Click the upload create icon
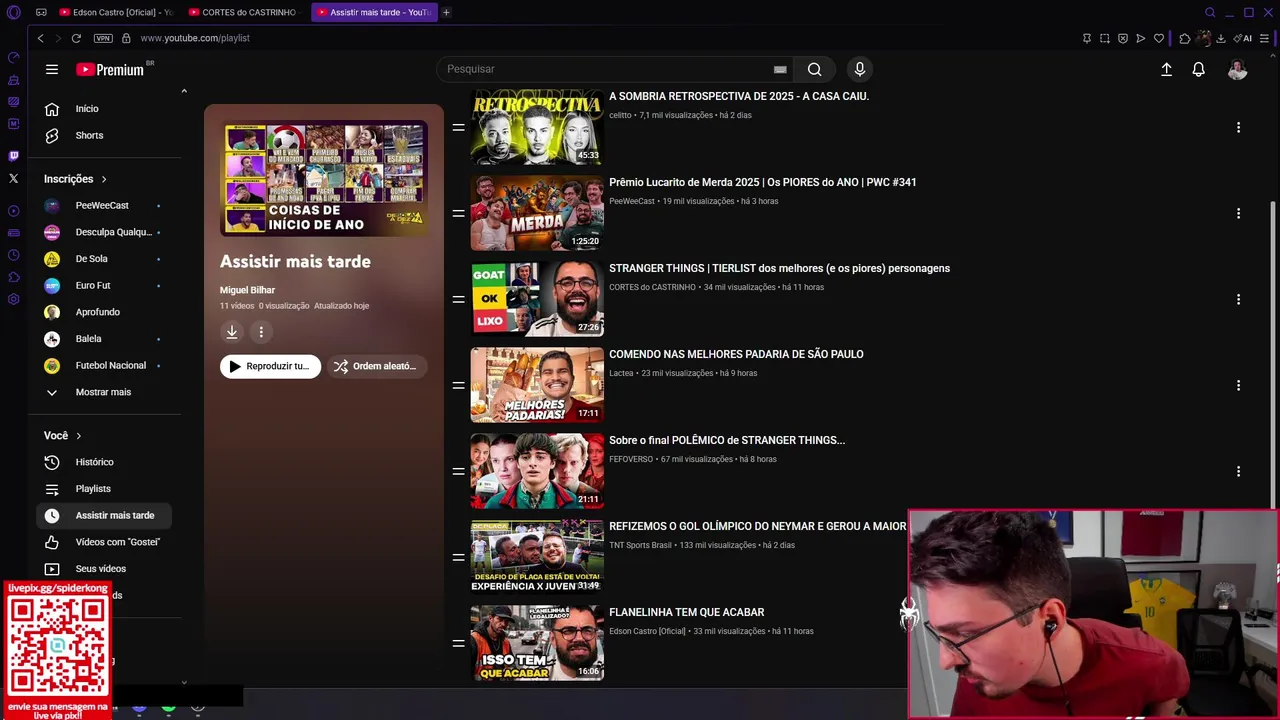The height and width of the screenshot is (720, 1280). click(x=1166, y=69)
